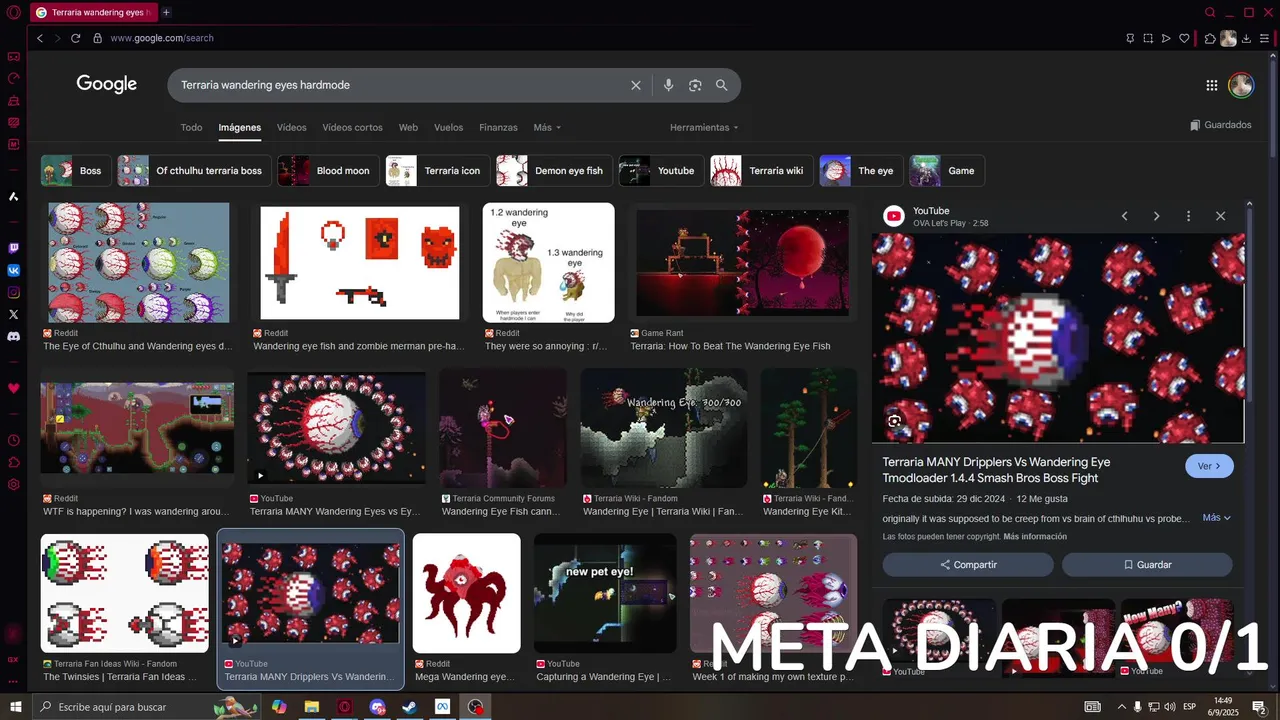Image resolution: width=1280 pixels, height=720 pixels.
Task: Open the Guardados saved items link
Action: (1221, 125)
